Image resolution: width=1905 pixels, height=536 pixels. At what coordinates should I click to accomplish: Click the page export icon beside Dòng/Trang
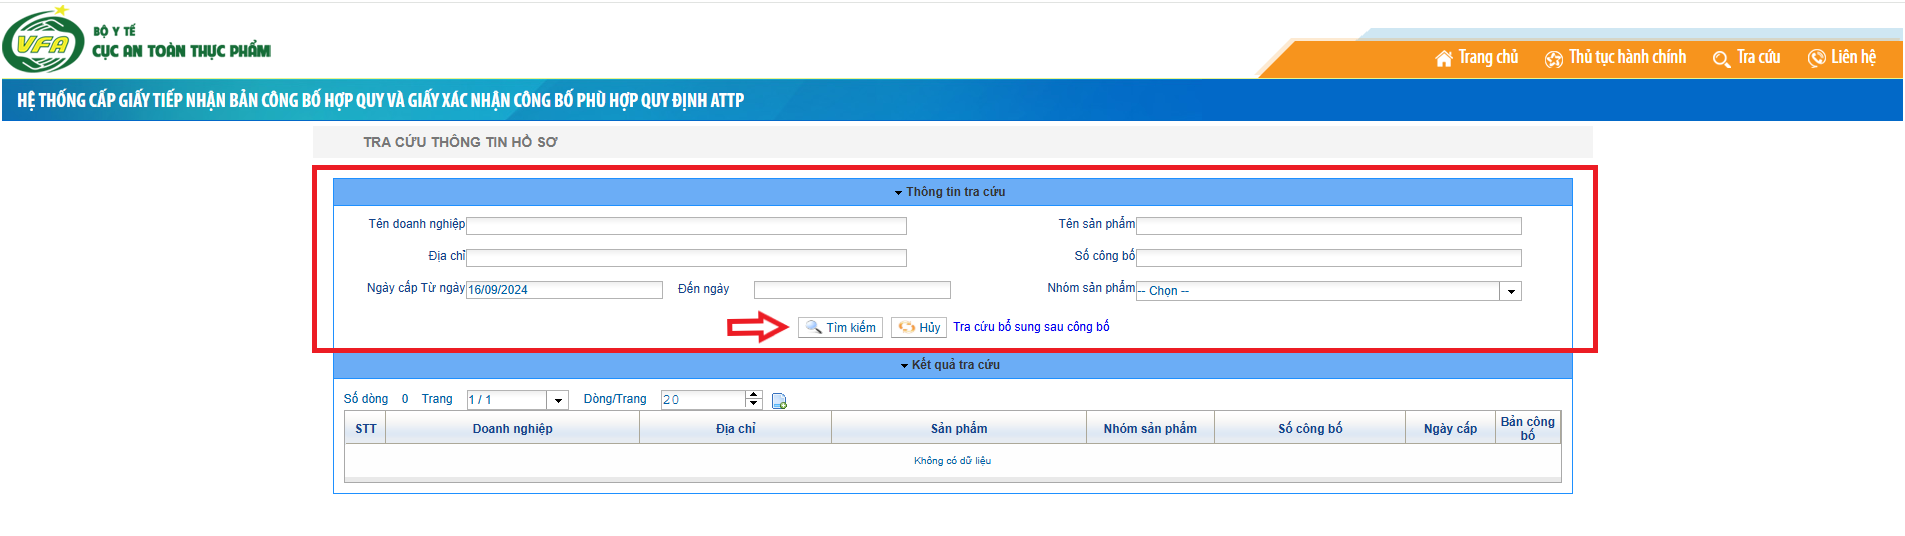(x=779, y=401)
